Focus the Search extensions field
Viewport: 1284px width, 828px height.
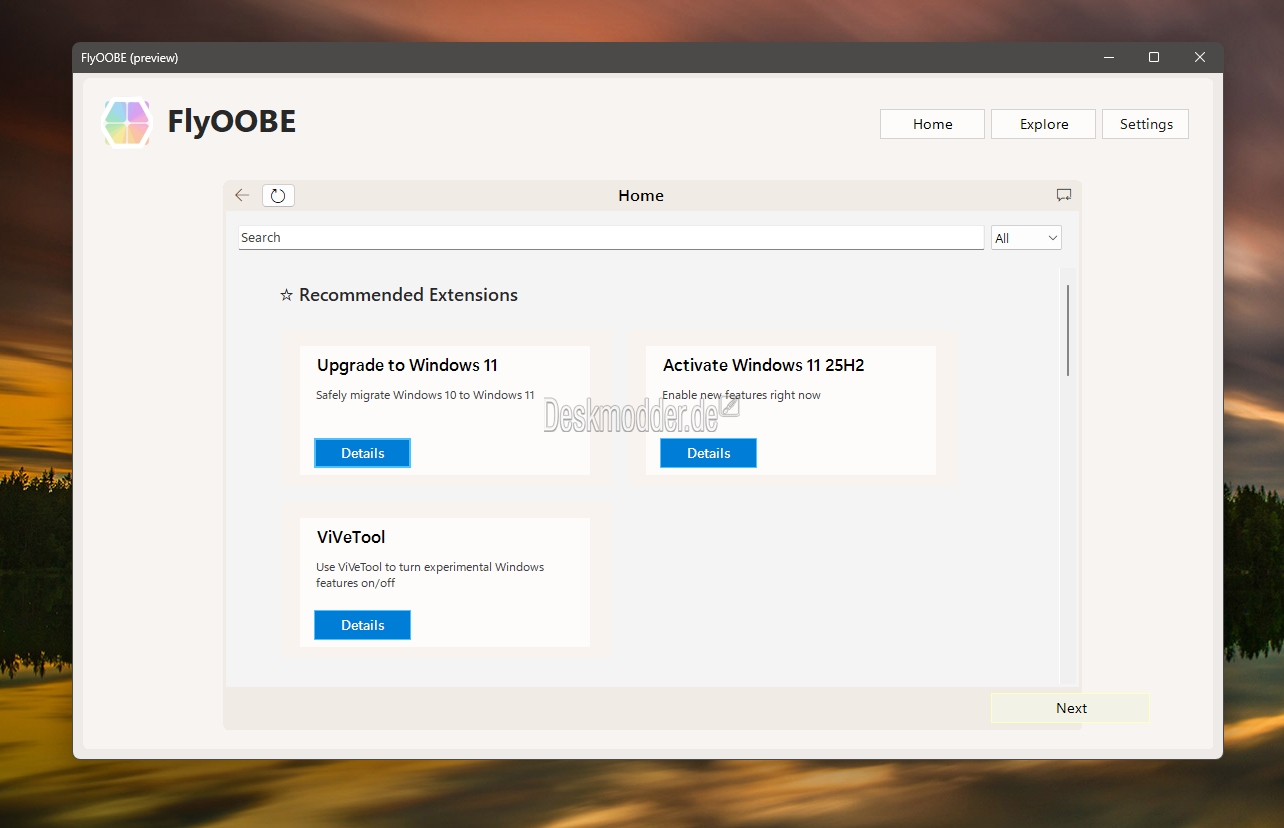click(x=610, y=238)
